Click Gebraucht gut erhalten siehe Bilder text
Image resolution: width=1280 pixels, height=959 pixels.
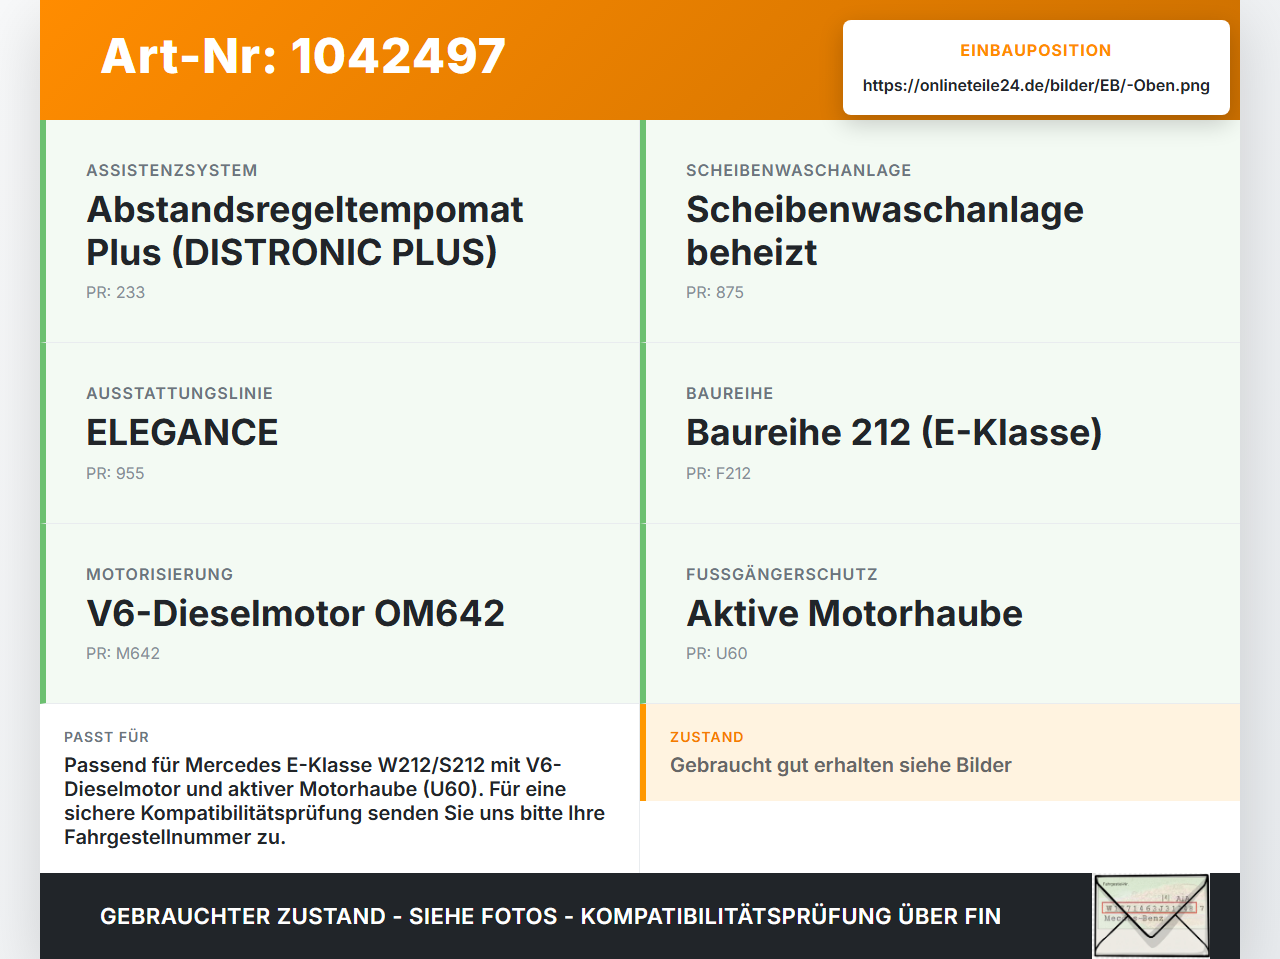(x=841, y=765)
